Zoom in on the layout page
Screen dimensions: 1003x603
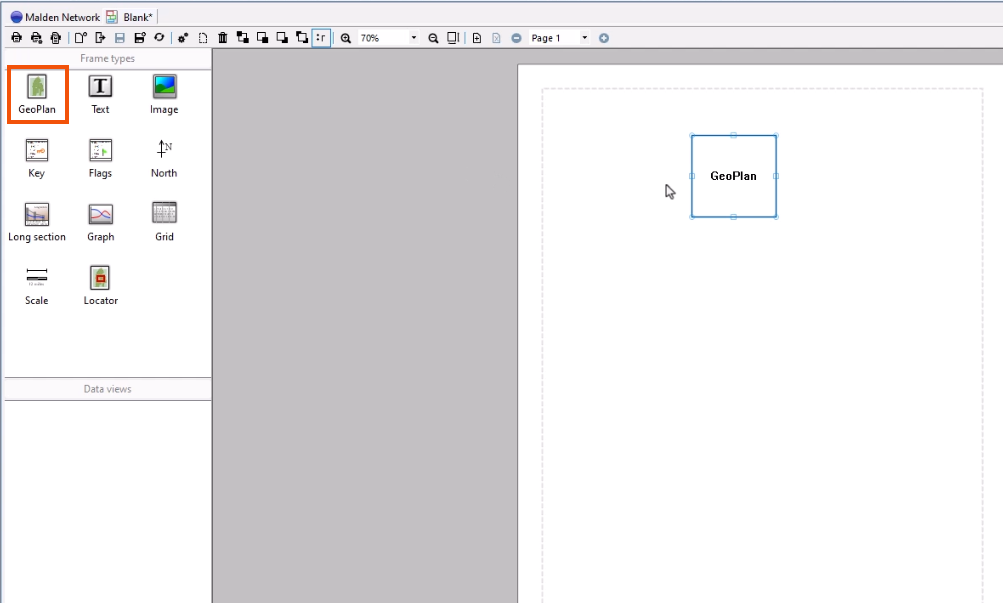click(345, 37)
